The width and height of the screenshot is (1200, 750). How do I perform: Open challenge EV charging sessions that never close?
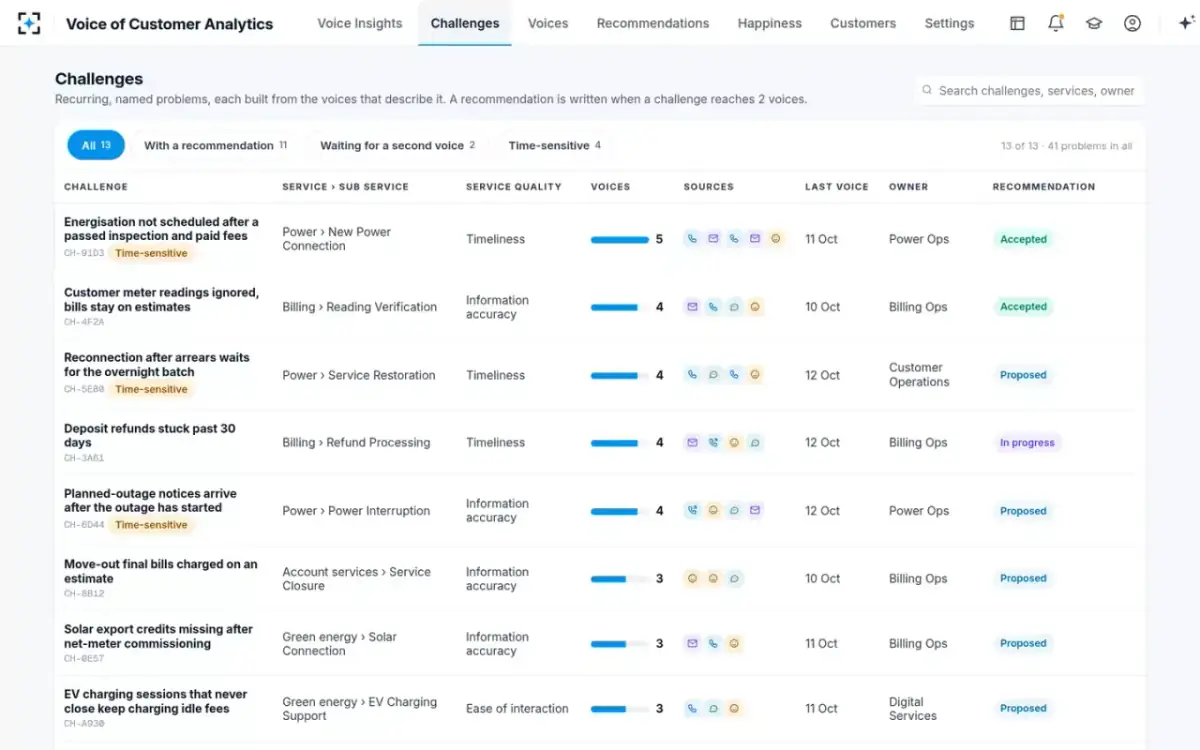(155, 701)
